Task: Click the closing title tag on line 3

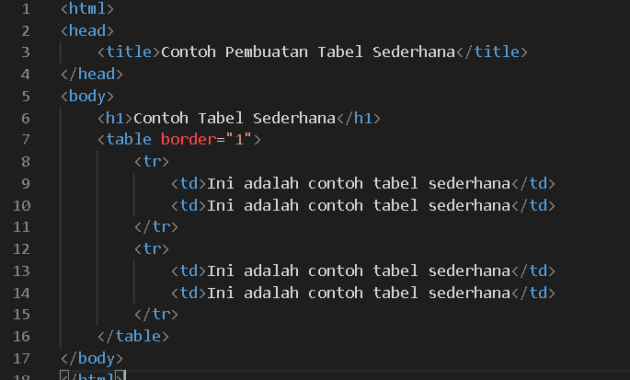Action: tap(492, 52)
